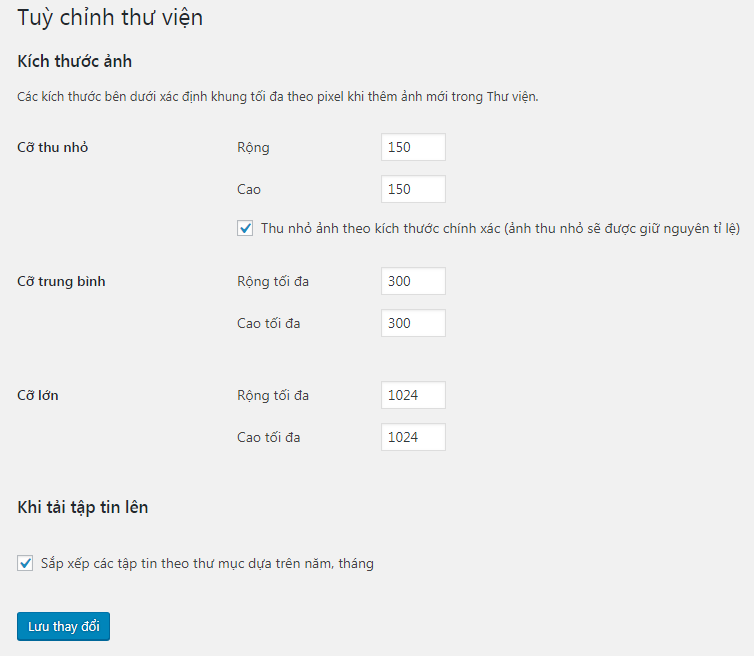Focus the large size max width field

tap(413, 395)
